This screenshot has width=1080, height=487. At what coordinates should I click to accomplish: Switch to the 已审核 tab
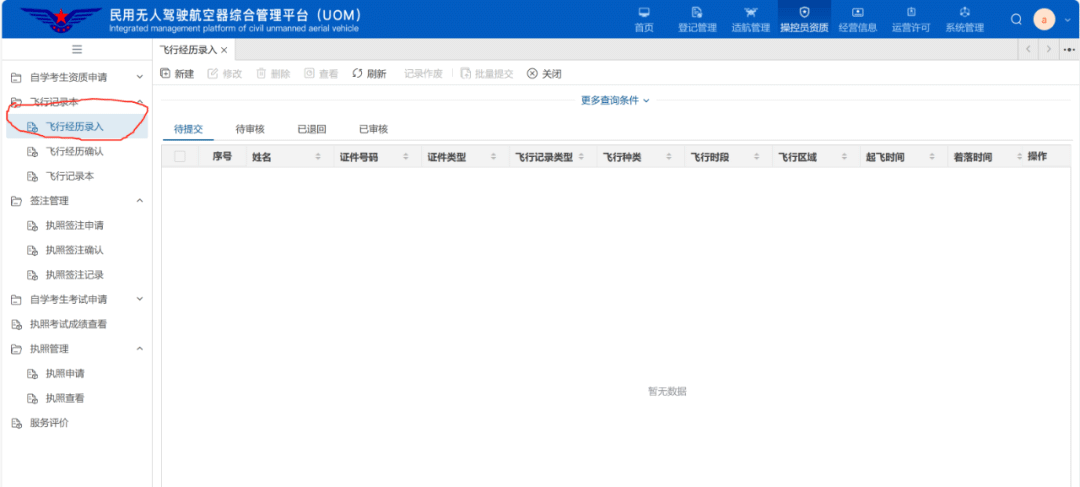tap(373, 129)
